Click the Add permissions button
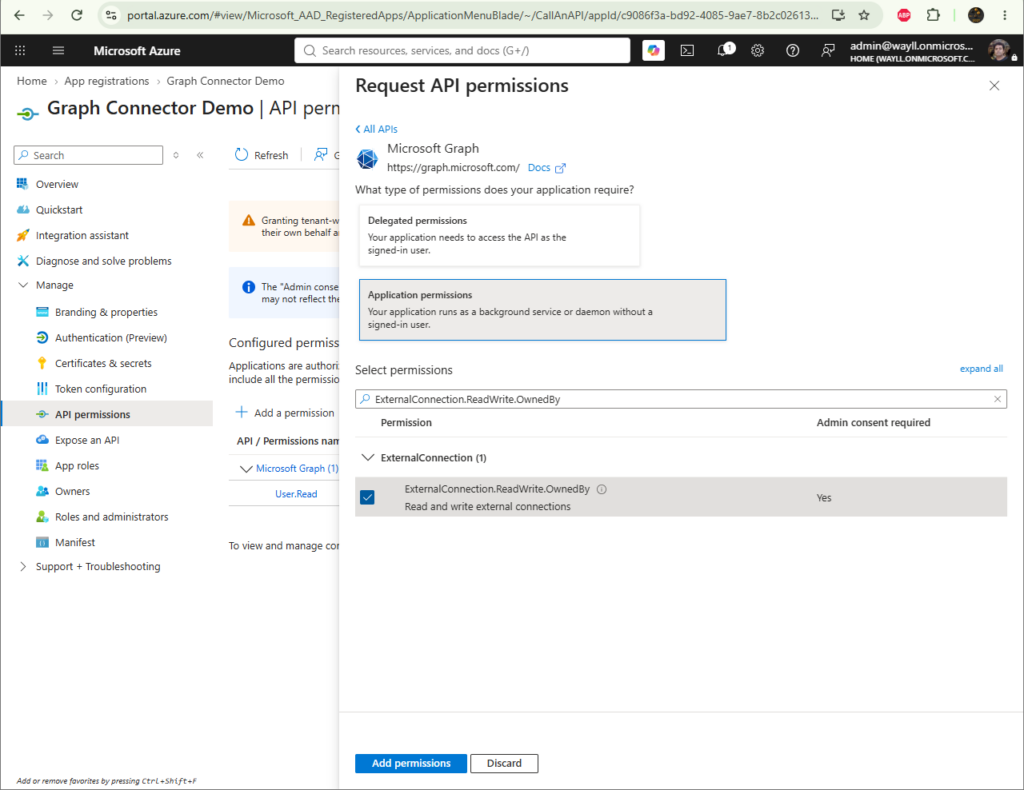1024x790 pixels. coord(411,763)
